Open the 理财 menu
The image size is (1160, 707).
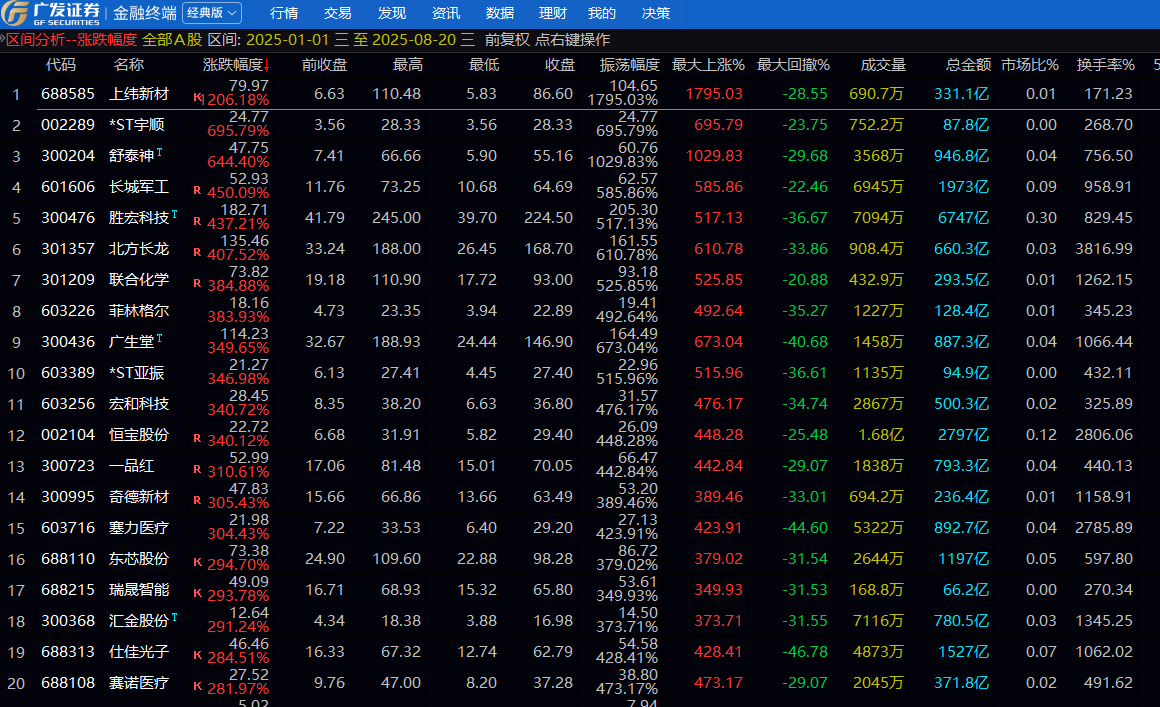[553, 13]
